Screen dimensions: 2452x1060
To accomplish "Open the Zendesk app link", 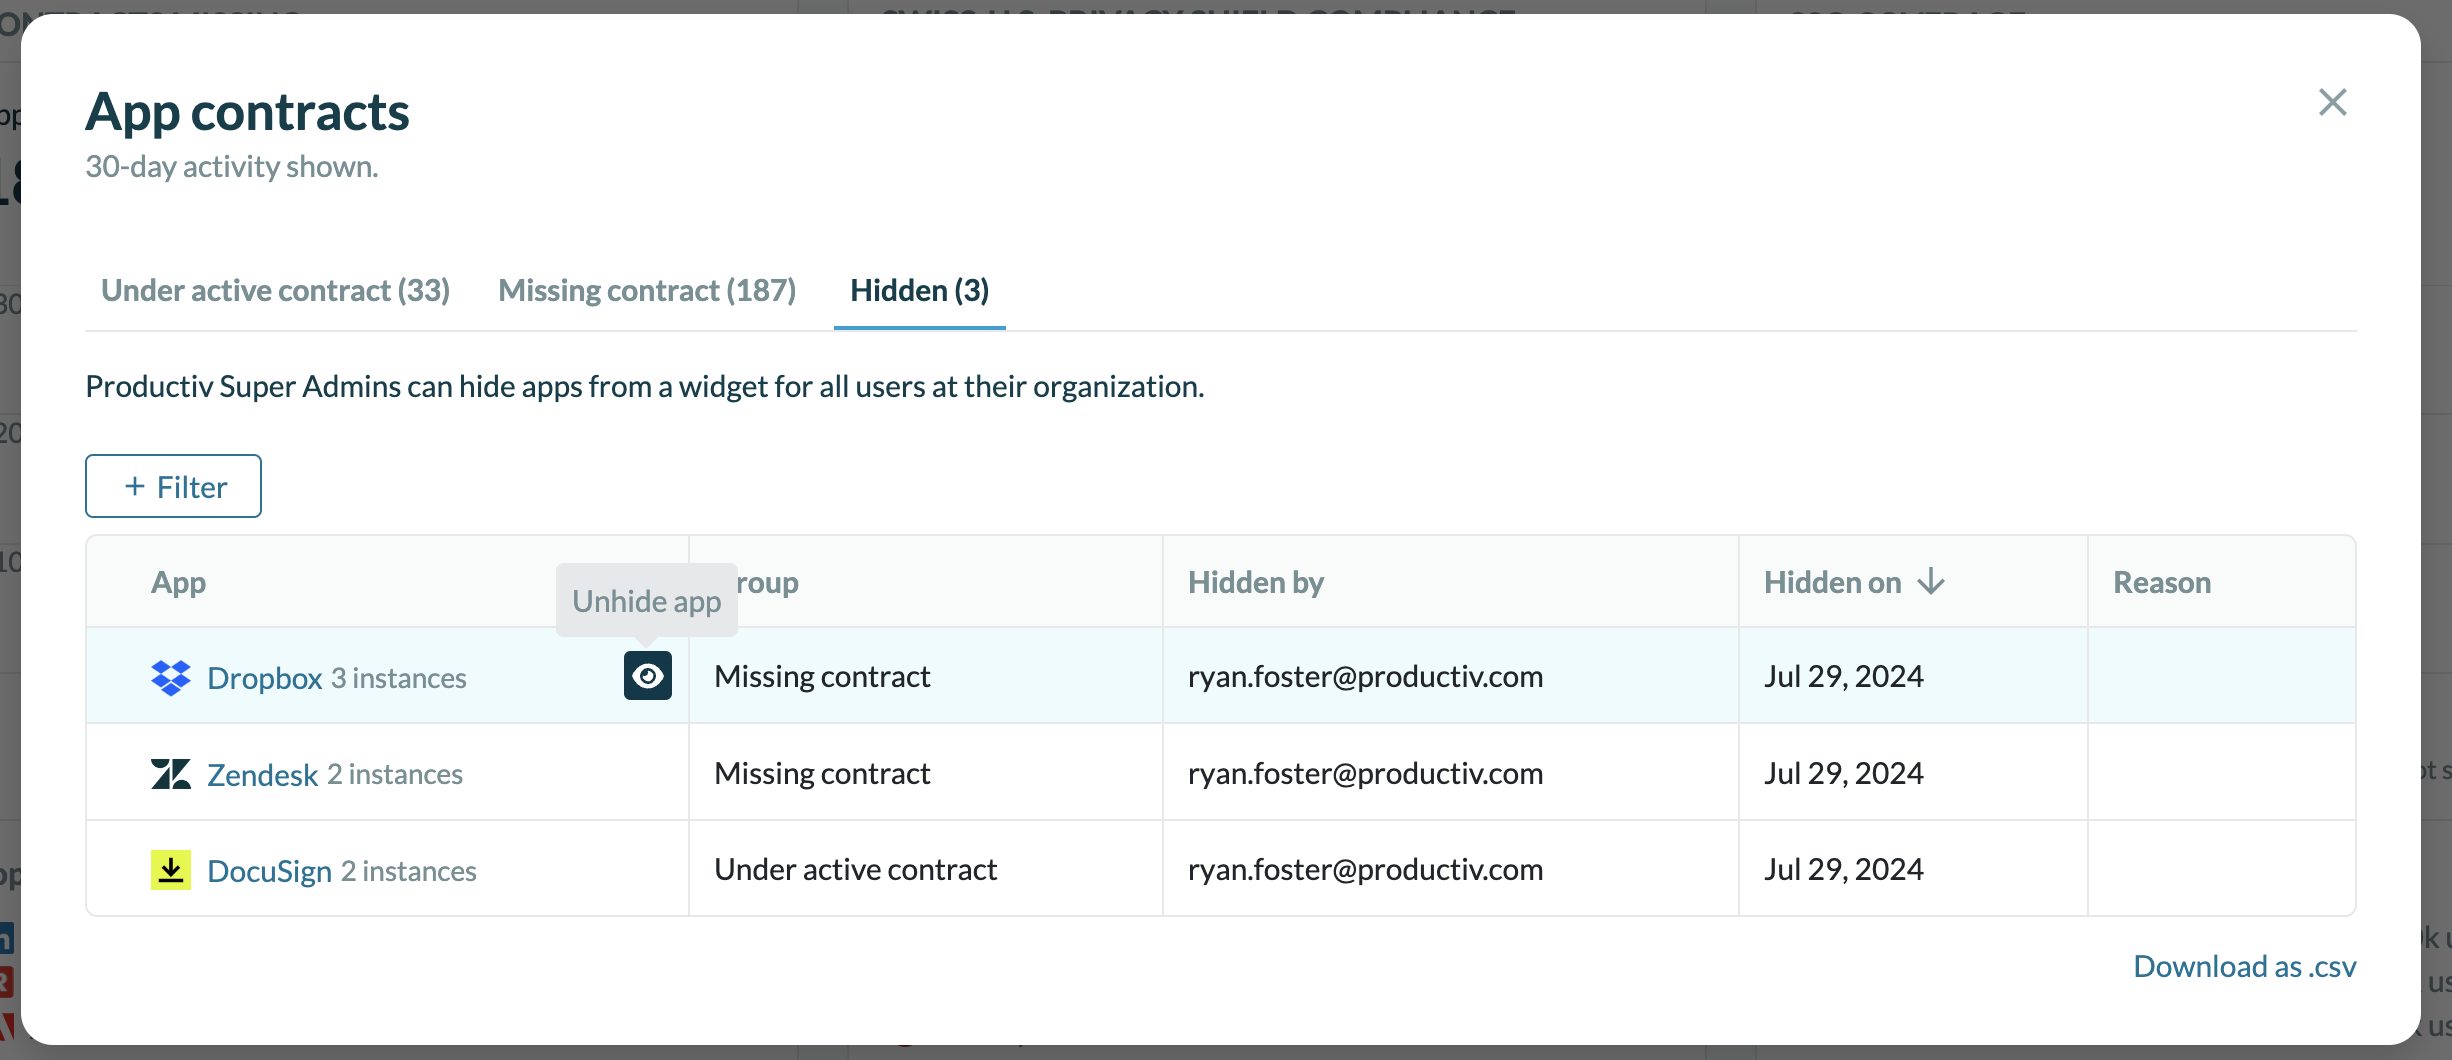I will pyautogui.click(x=262, y=774).
